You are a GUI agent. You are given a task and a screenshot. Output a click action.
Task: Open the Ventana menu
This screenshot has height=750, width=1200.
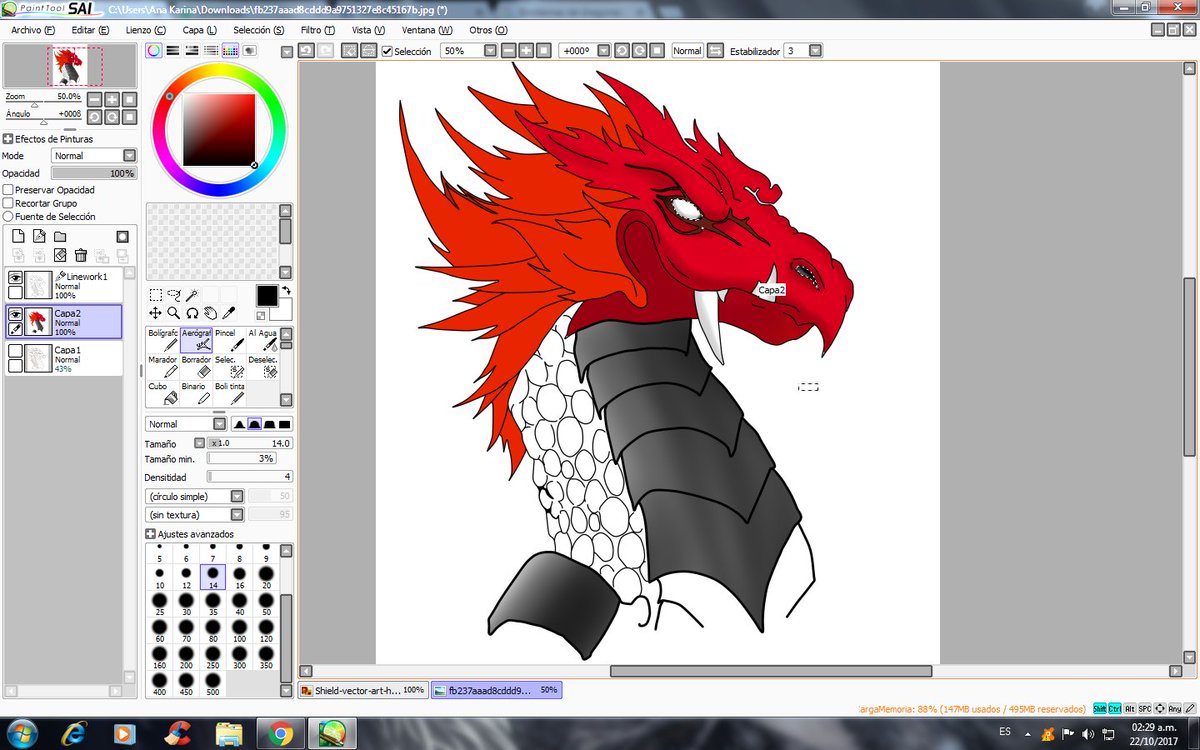coord(427,30)
